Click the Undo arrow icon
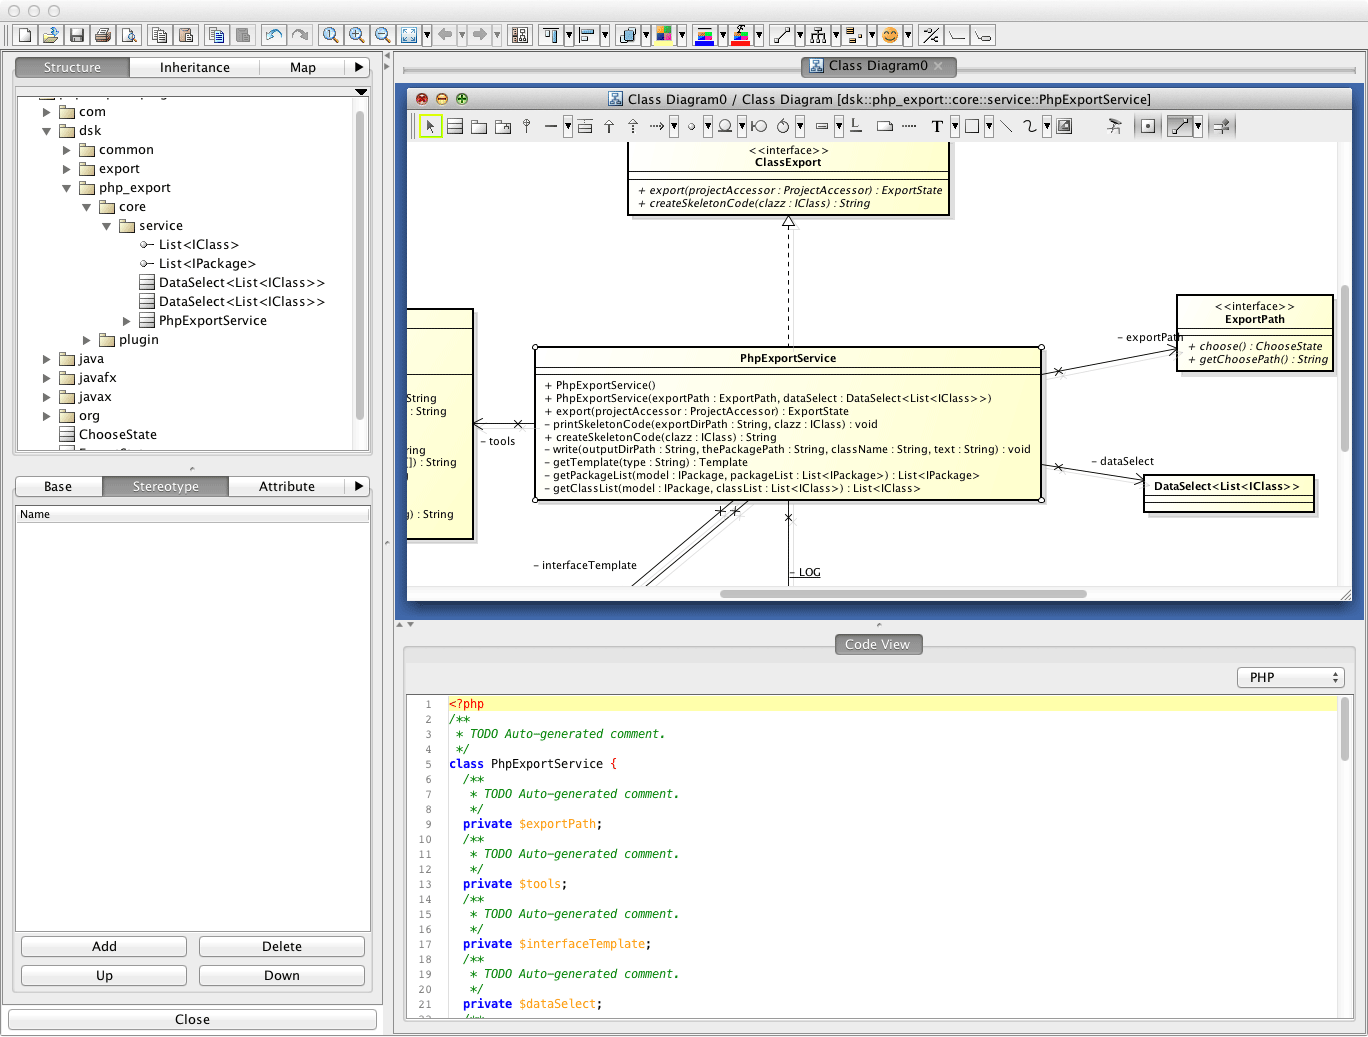The height and width of the screenshot is (1037, 1368). coord(273,35)
